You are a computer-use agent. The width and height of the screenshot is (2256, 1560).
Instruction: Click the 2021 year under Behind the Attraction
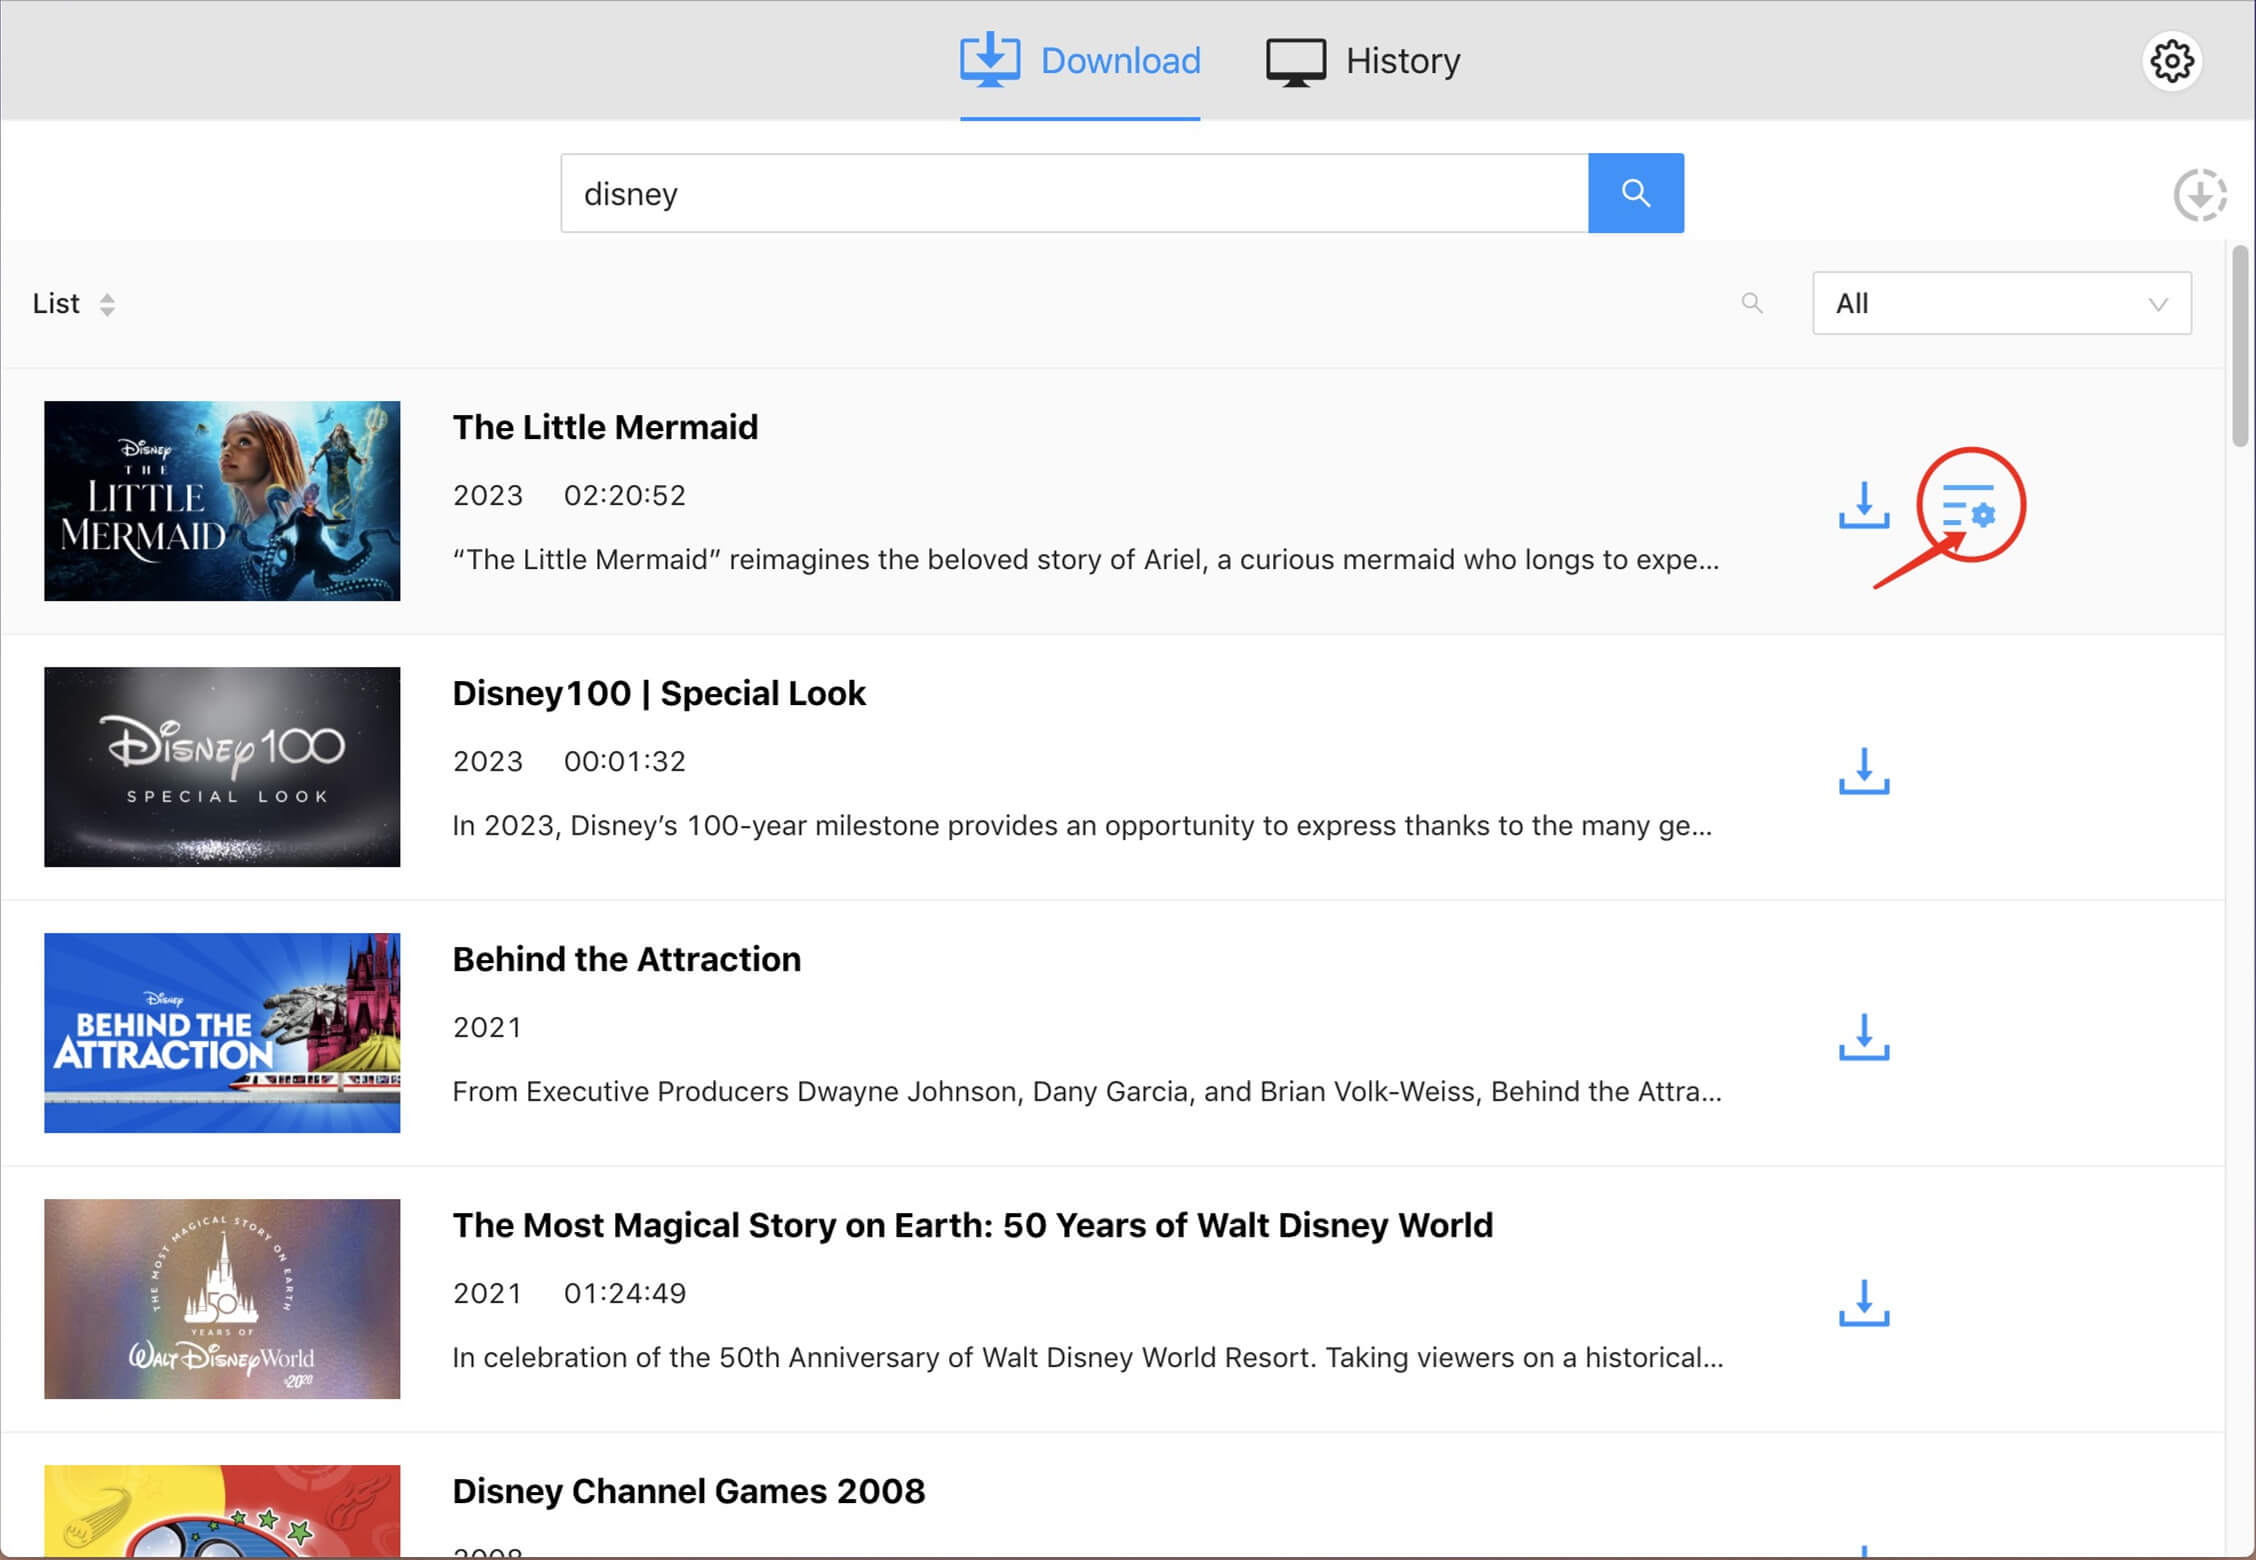point(487,1027)
